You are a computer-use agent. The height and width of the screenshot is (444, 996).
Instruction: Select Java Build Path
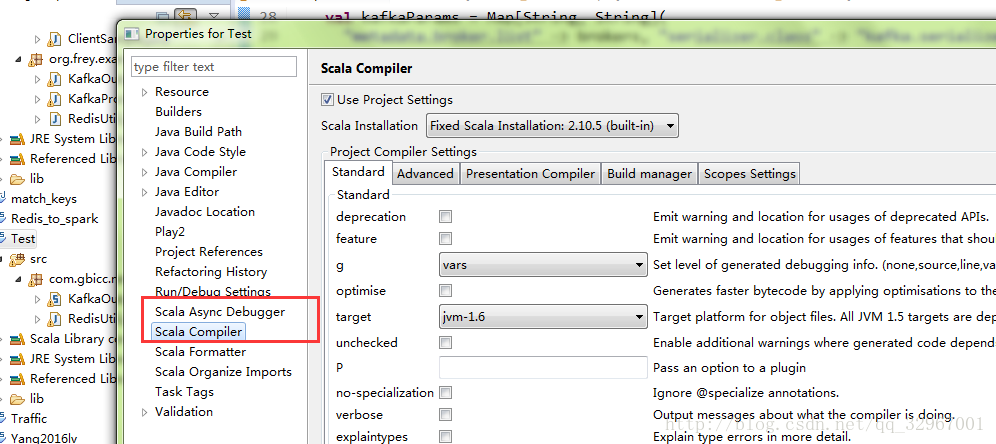(198, 132)
